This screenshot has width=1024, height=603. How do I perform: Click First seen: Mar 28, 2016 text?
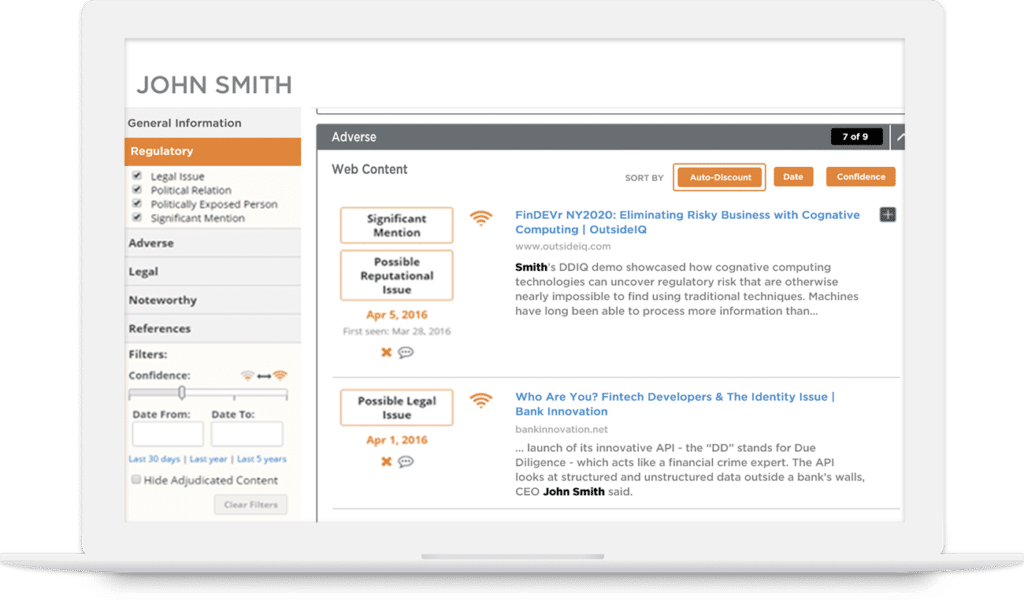pos(396,331)
